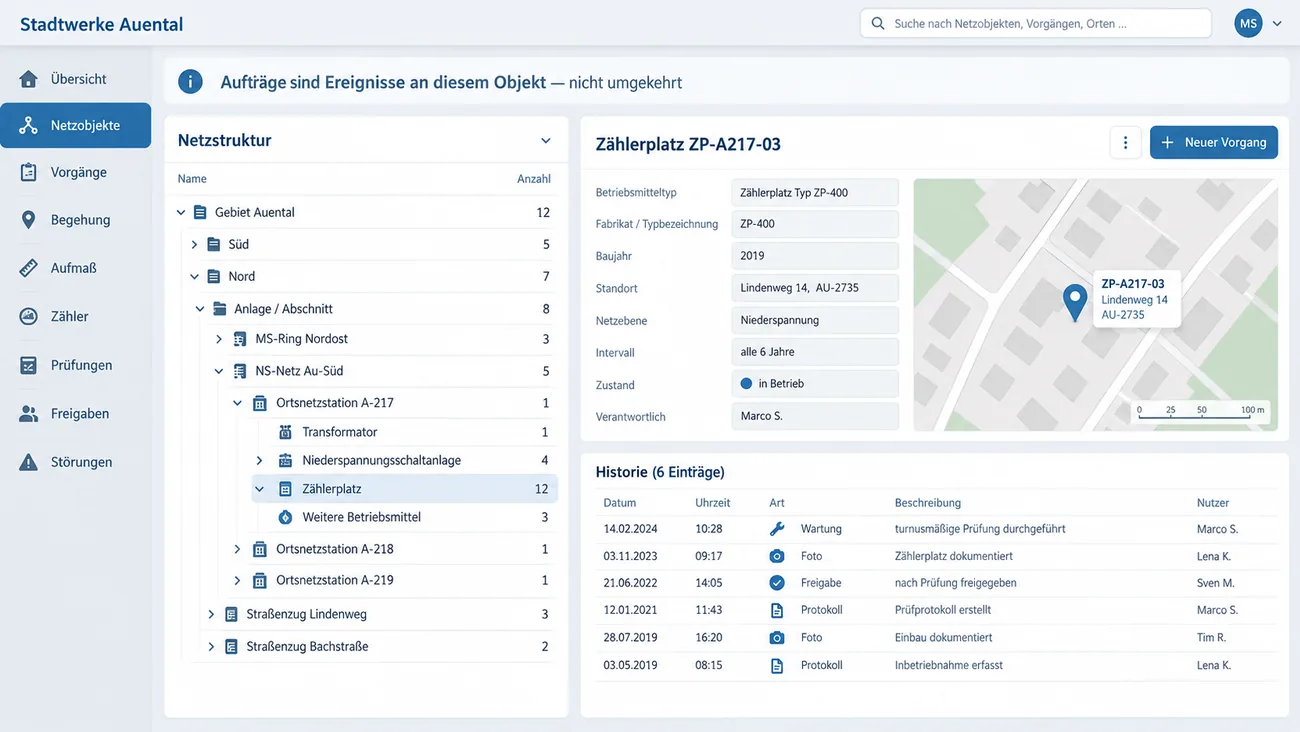Expand the Straßenzug Bachstraße node
The height and width of the screenshot is (732, 1300).
pyautogui.click(x=211, y=647)
